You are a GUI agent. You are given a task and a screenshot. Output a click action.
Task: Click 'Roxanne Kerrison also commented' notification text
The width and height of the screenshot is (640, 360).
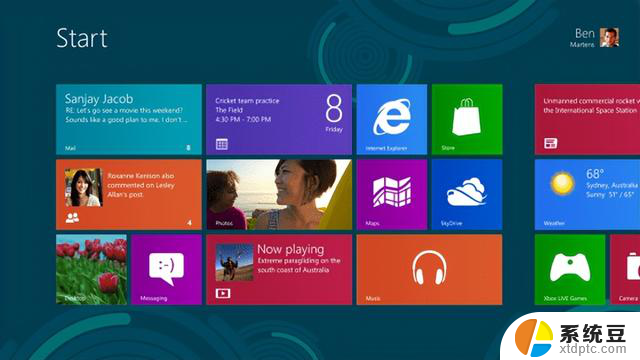point(141,185)
